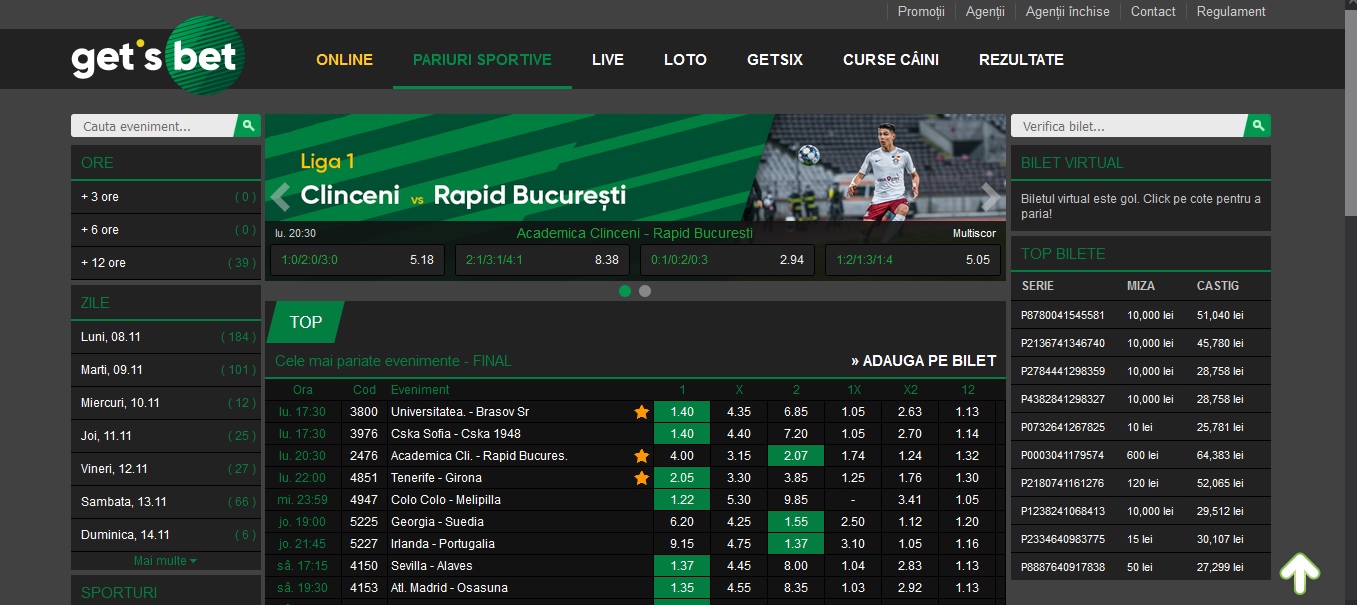Select Joi, 11.11 in days list
The height and width of the screenshot is (605, 1357).
point(166,436)
